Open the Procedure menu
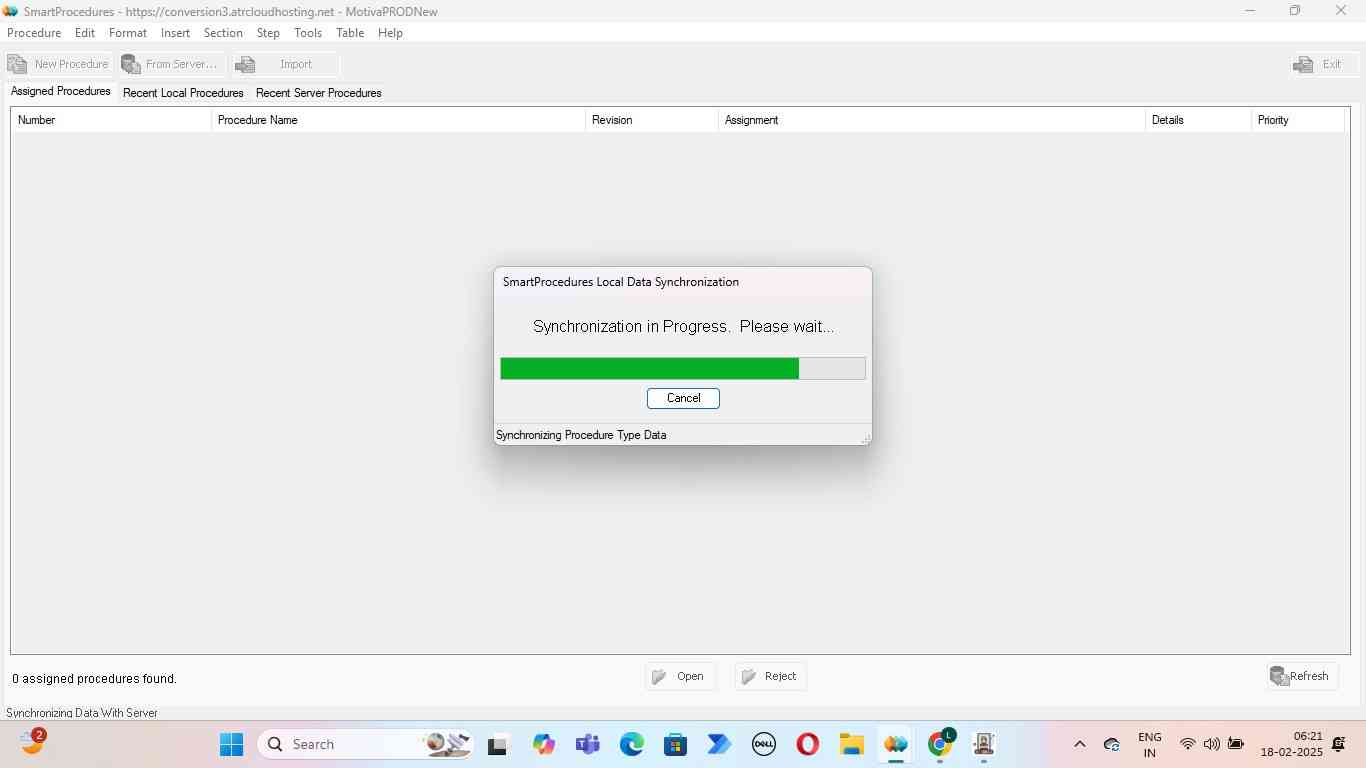Image resolution: width=1366 pixels, height=768 pixels. 34,33
